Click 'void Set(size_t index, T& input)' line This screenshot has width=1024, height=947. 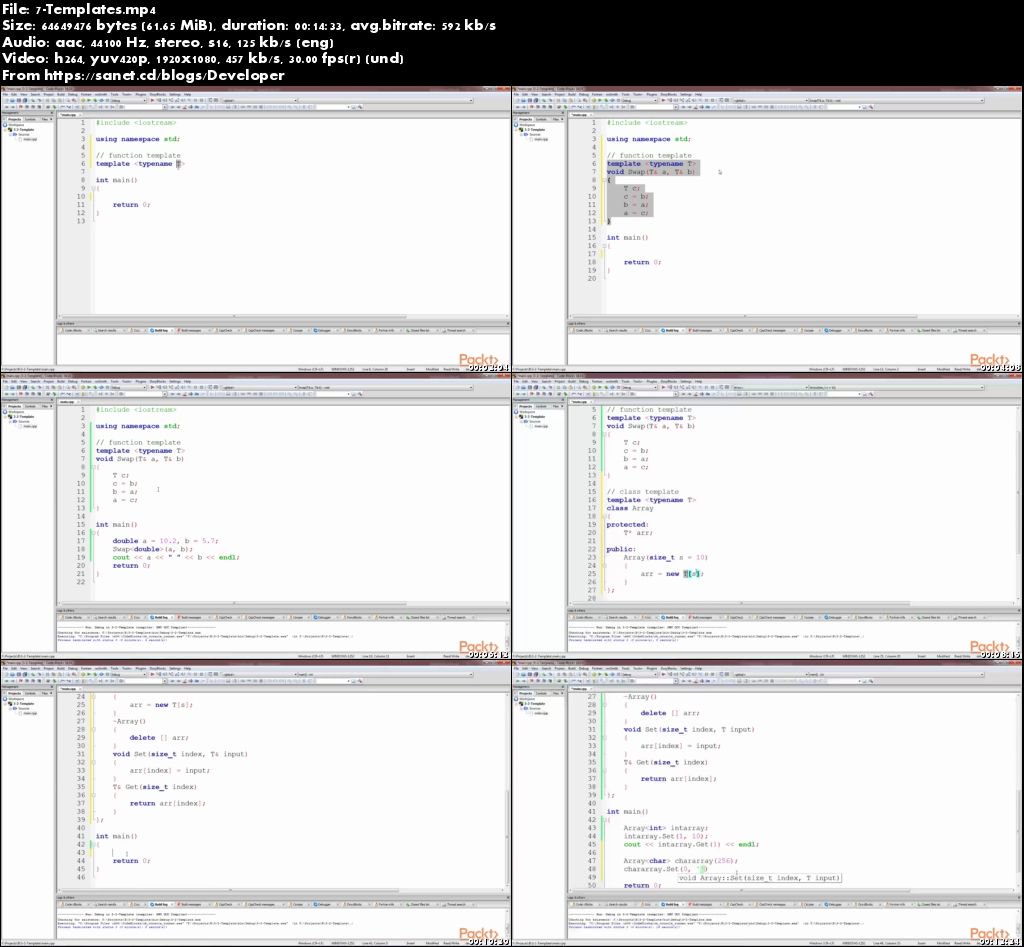(x=180, y=754)
